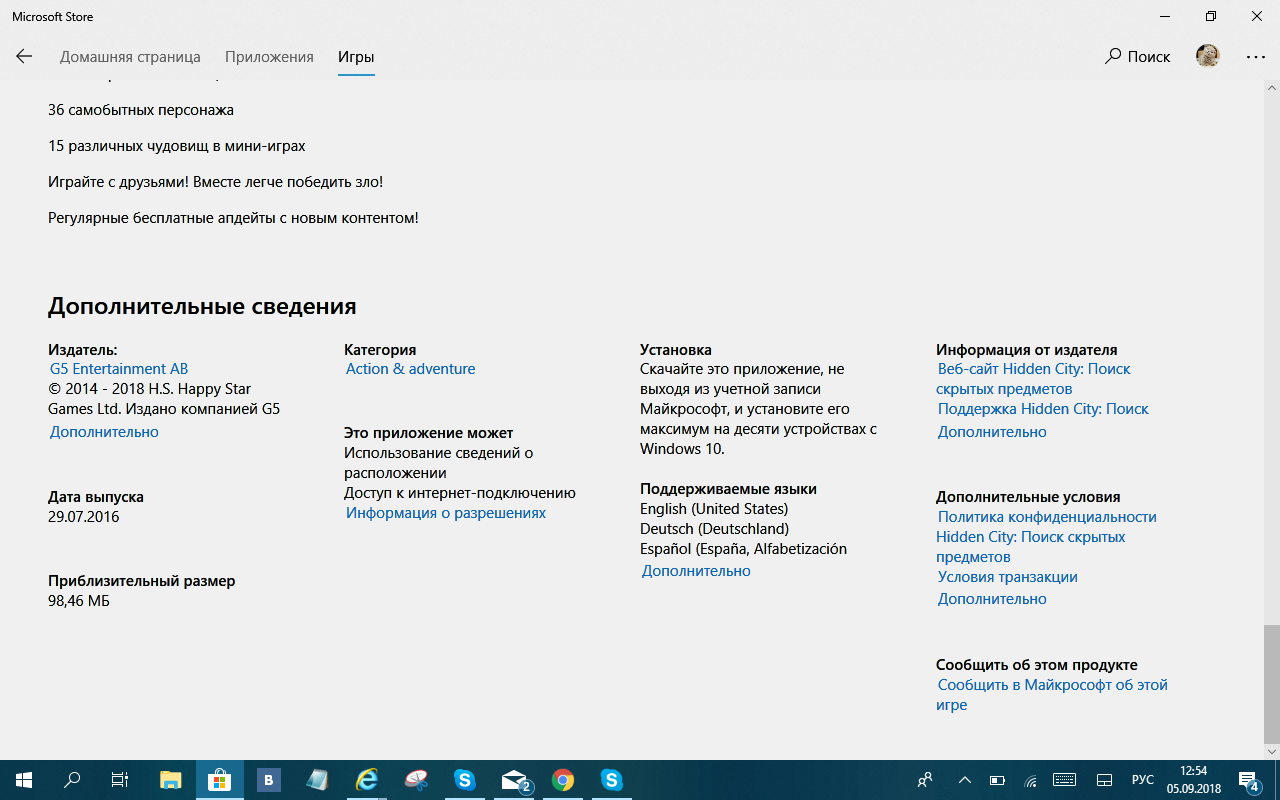1280x800 pixels.
Task: Click English (United States) language entry
Action: [x=714, y=509]
